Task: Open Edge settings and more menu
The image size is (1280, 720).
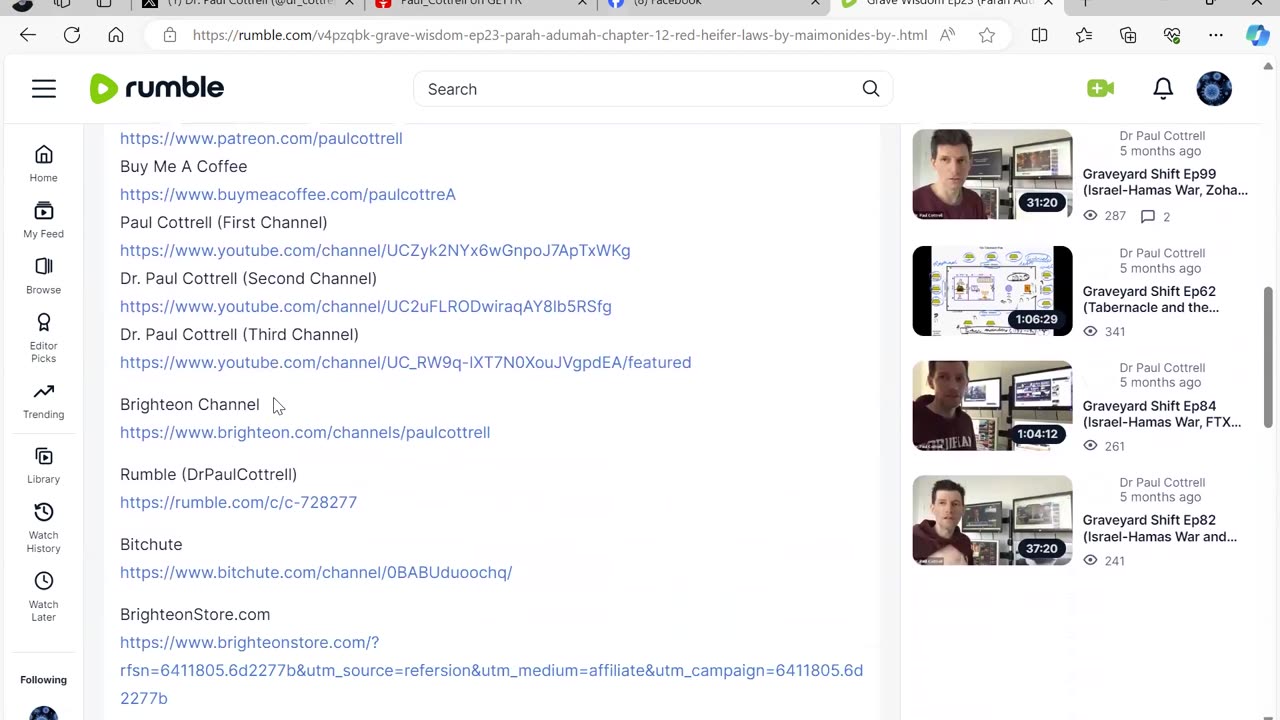Action: point(1216,35)
